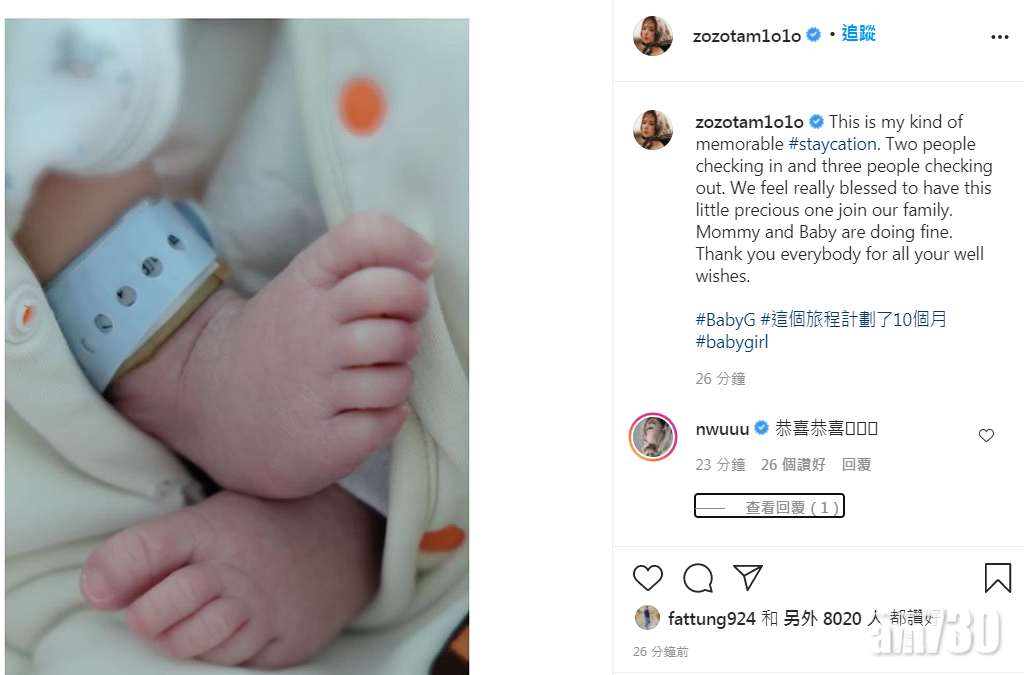Open nwuuu's story ring avatar

tap(652, 437)
